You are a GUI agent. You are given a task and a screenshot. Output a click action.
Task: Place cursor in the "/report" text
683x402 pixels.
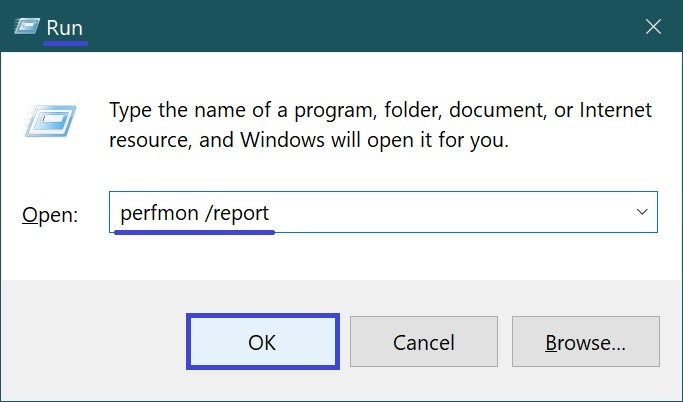click(x=237, y=213)
